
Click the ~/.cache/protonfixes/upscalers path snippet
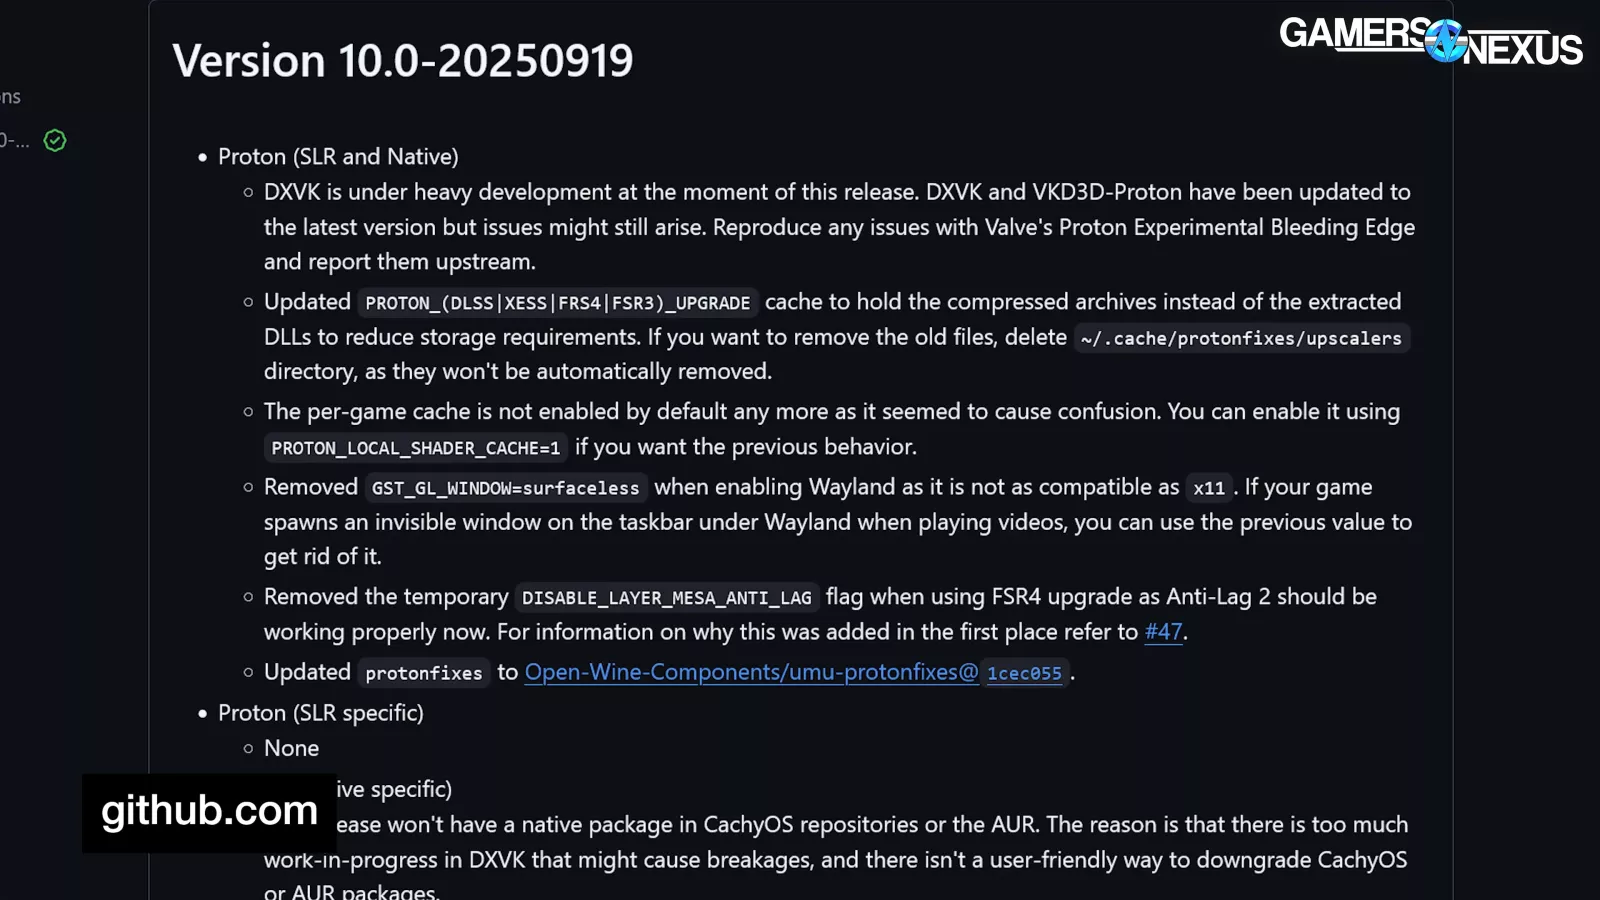[x=1240, y=338]
